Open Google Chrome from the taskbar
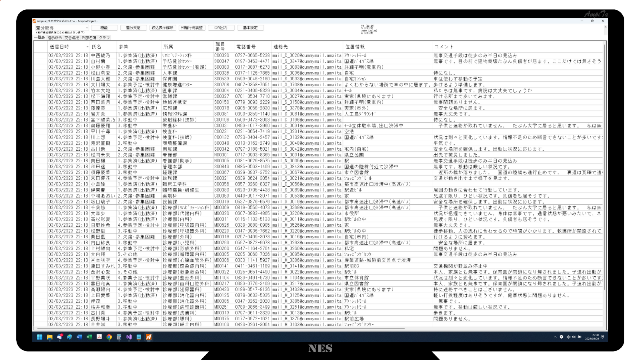Image resolution: width=640 pixels, height=360 pixels. [x=109, y=337]
